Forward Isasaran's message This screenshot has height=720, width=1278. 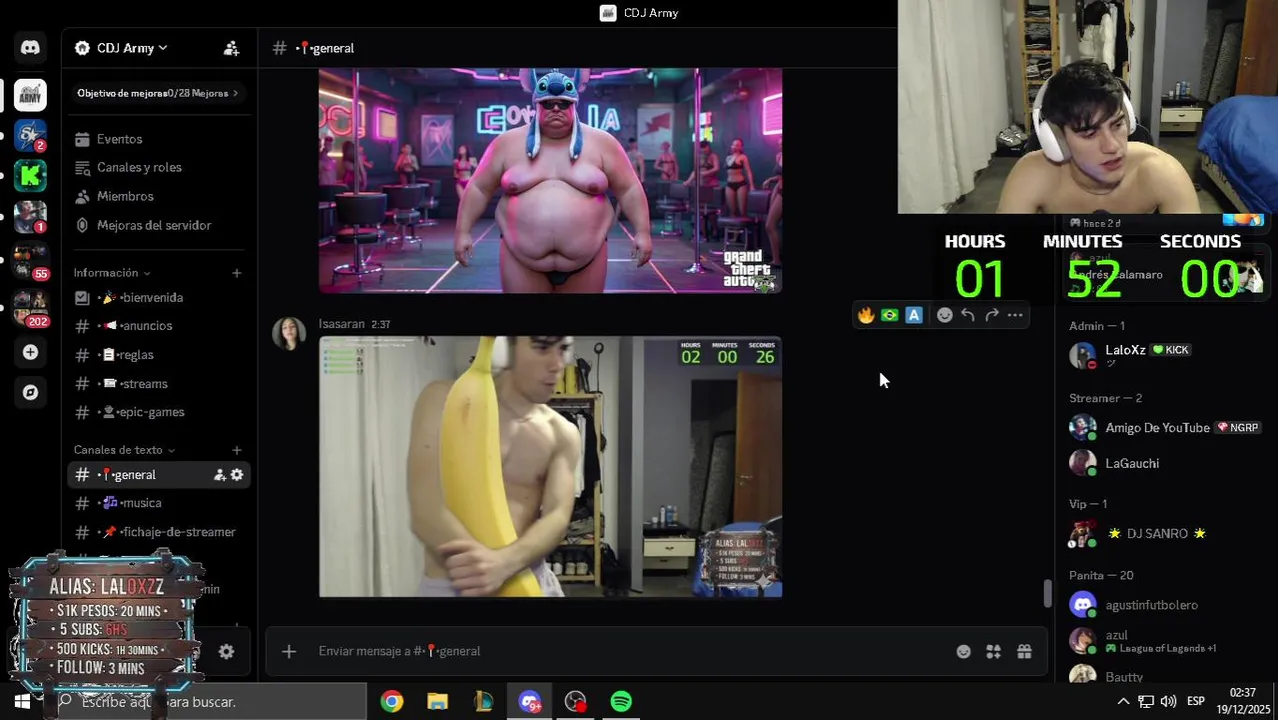pyautogui.click(x=992, y=315)
